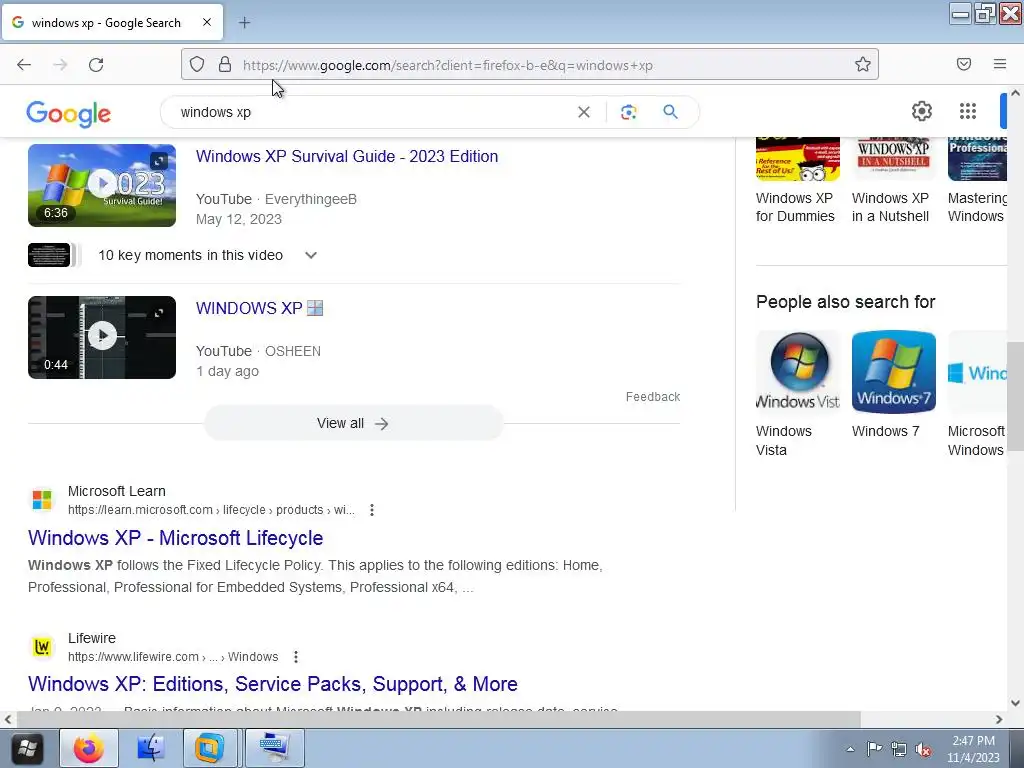Select Windows XP in a Nutshell book
This screenshot has width=1024, height=768.
(893, 180)
